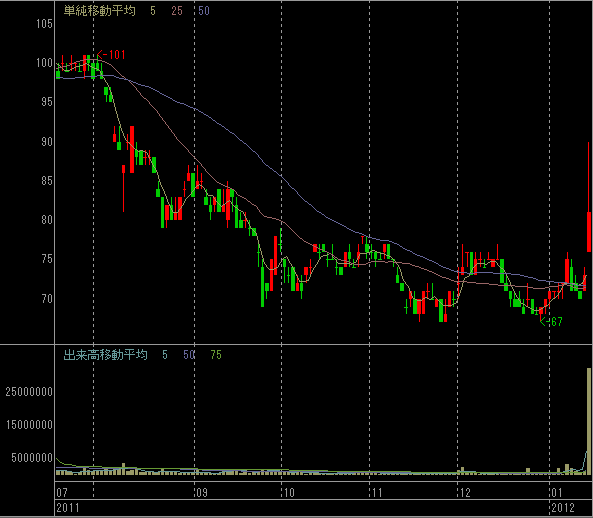Screen dimensions: 593x518
Task: Click the green 67 low-price annotation
Action: (x=551, y=322)
